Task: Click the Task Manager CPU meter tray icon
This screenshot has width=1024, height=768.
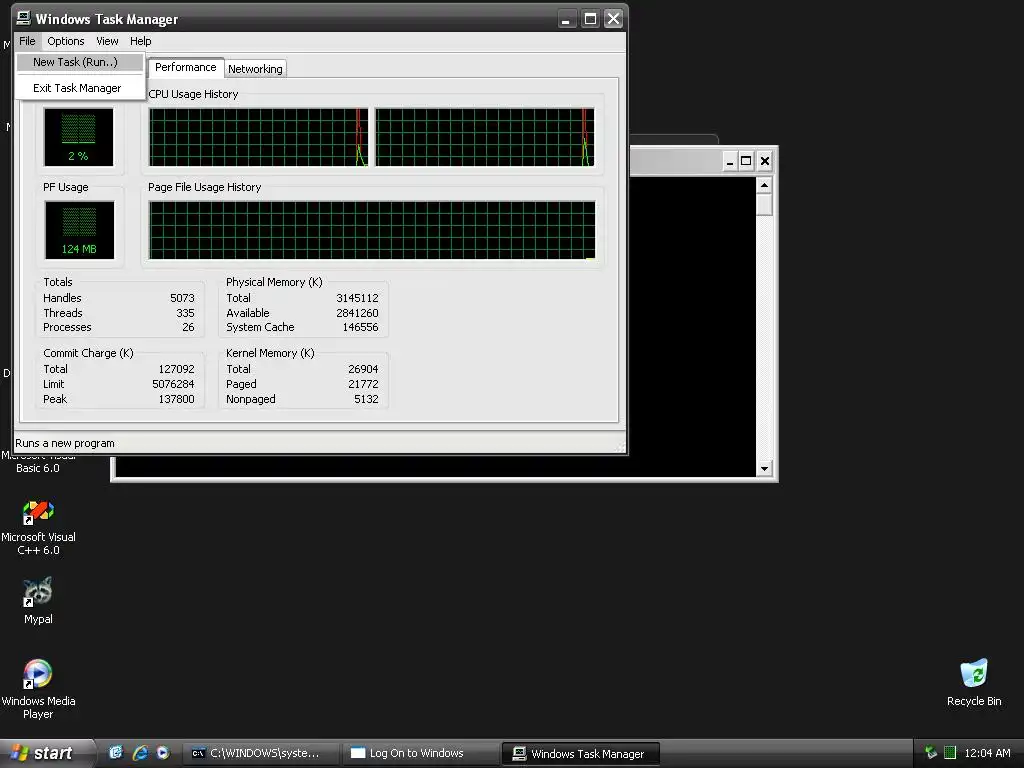Action: (x=950, y=753)
